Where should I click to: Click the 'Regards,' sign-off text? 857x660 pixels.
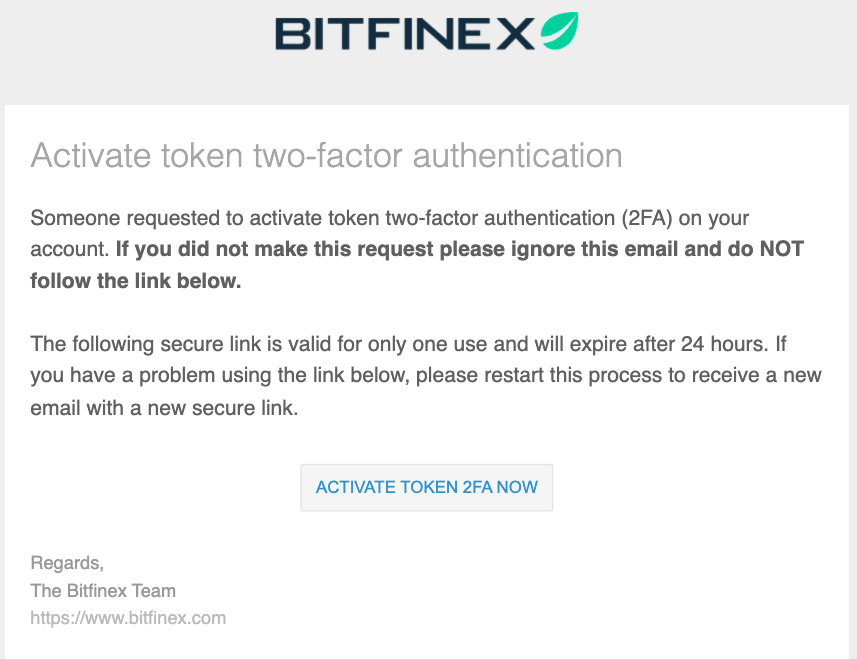tap(67, 563)
